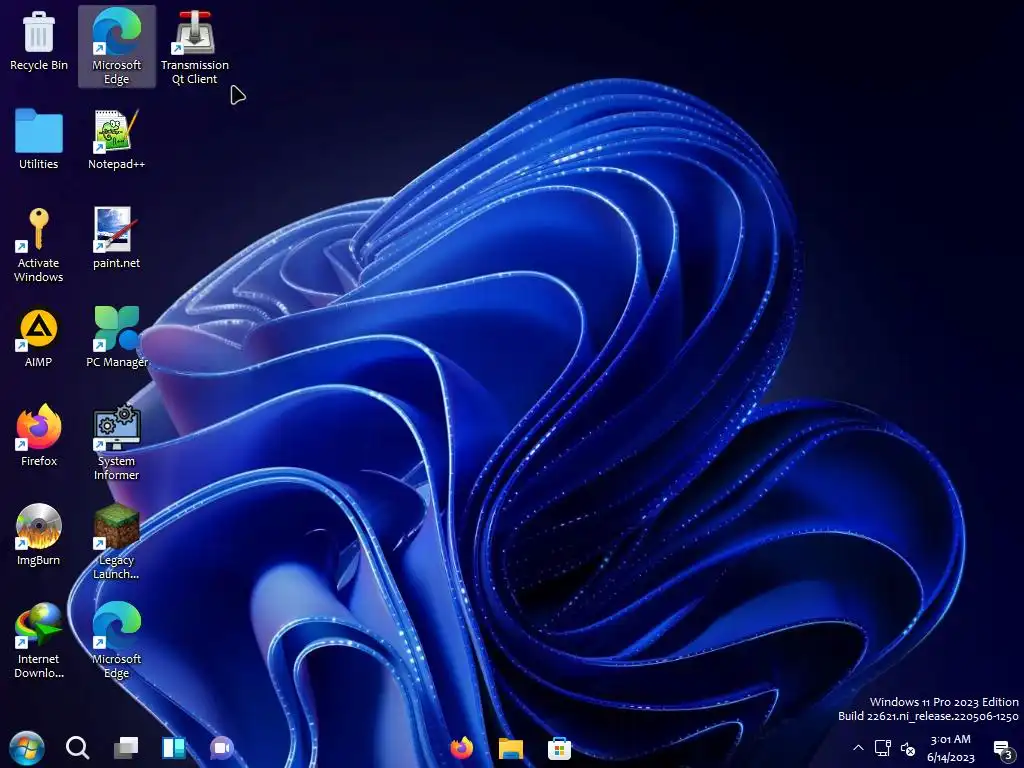
Task: Open the Start menu orb
Action: 27,748
